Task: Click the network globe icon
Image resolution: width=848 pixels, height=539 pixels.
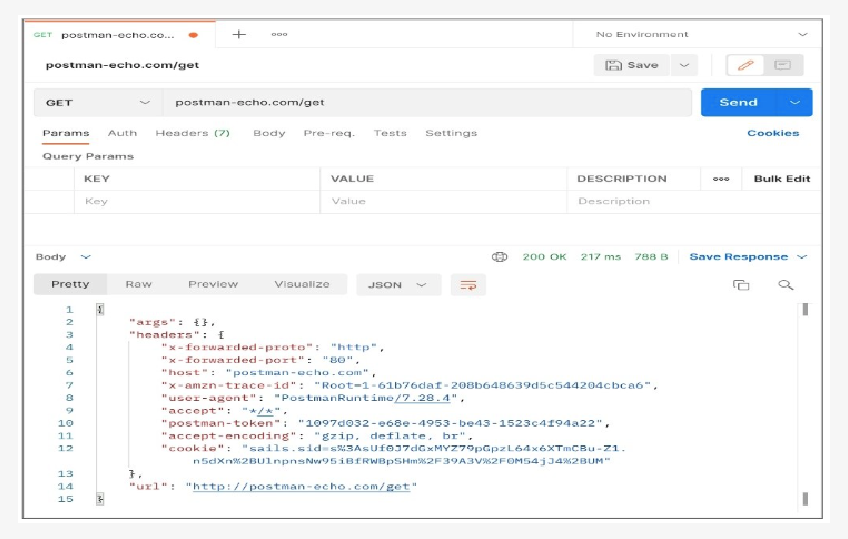Action: 499,257
